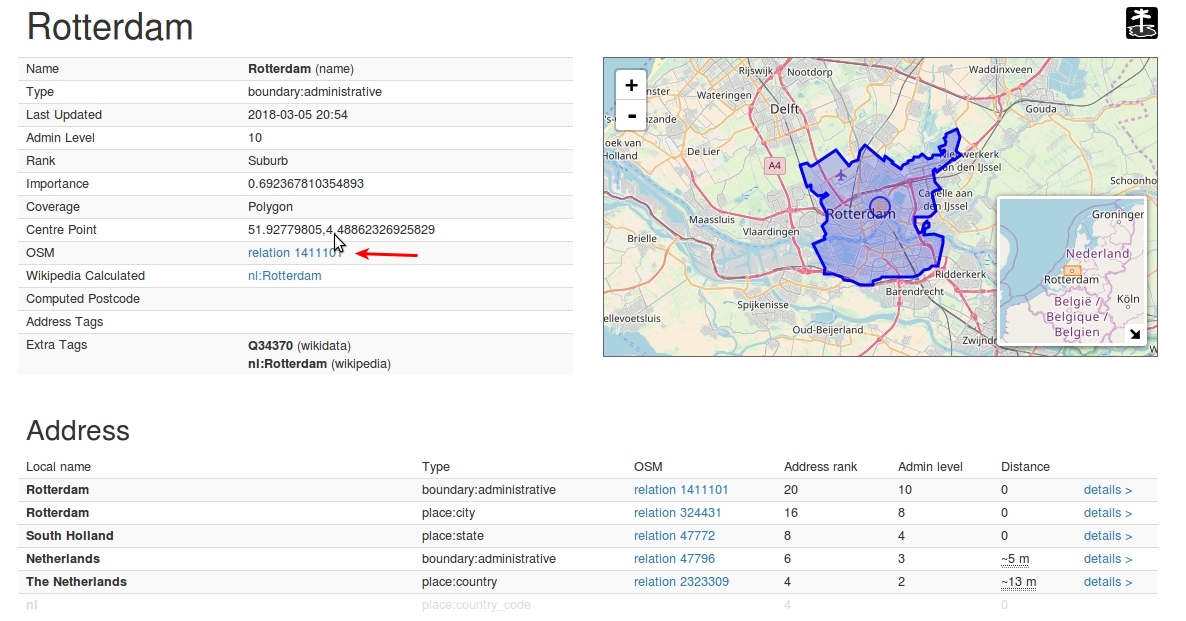
Task: Click the A4 road shield on map
Action: (x=775, y=166)
